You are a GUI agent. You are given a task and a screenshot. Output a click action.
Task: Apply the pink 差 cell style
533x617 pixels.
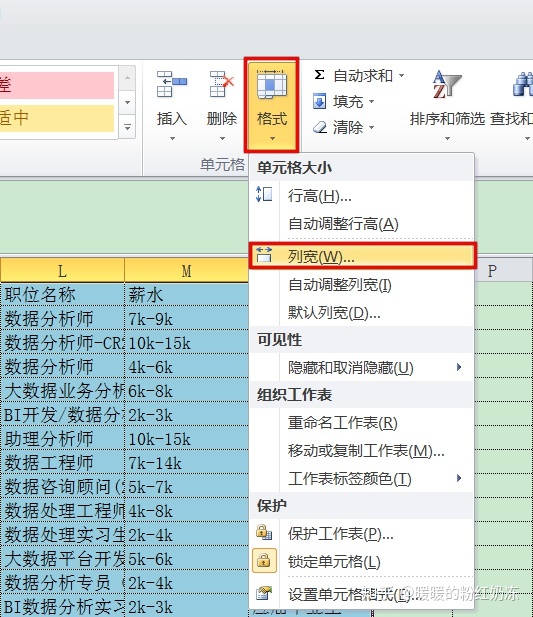coord(57,85)
